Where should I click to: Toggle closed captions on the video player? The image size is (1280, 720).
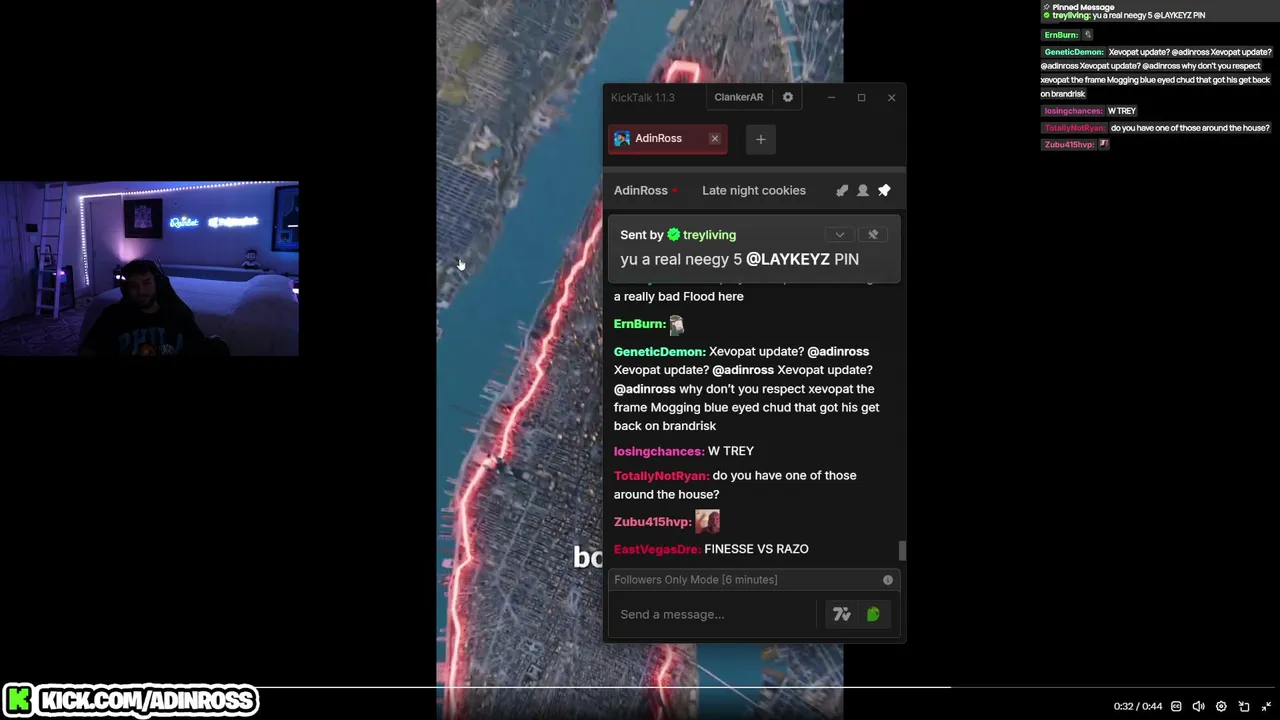coord(1176,706)
